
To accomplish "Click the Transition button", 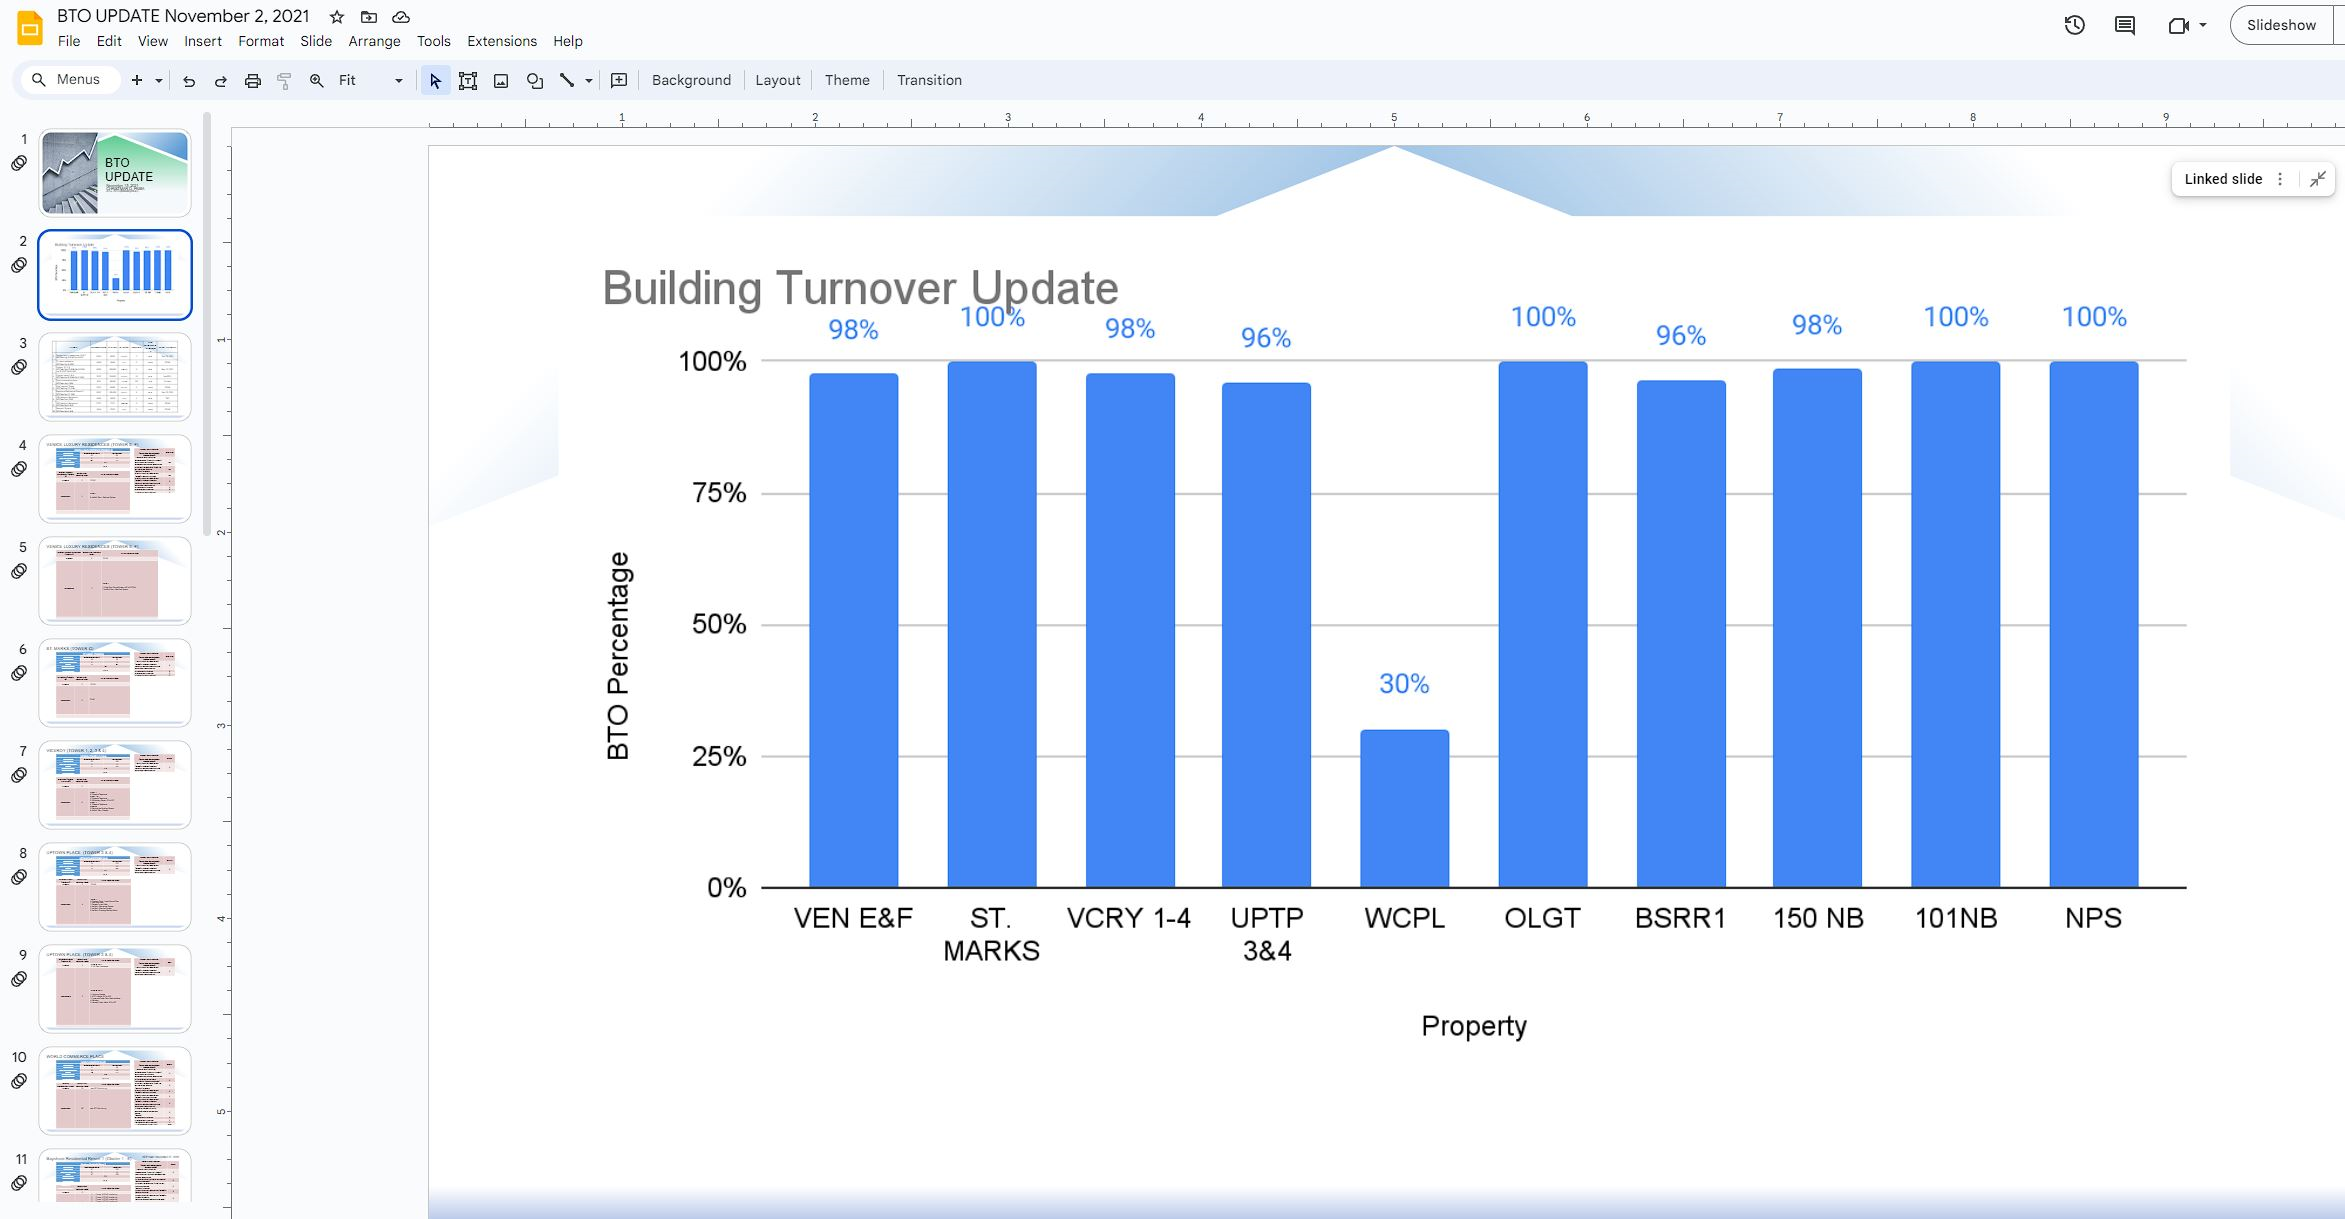I will (x=929, y=80).
